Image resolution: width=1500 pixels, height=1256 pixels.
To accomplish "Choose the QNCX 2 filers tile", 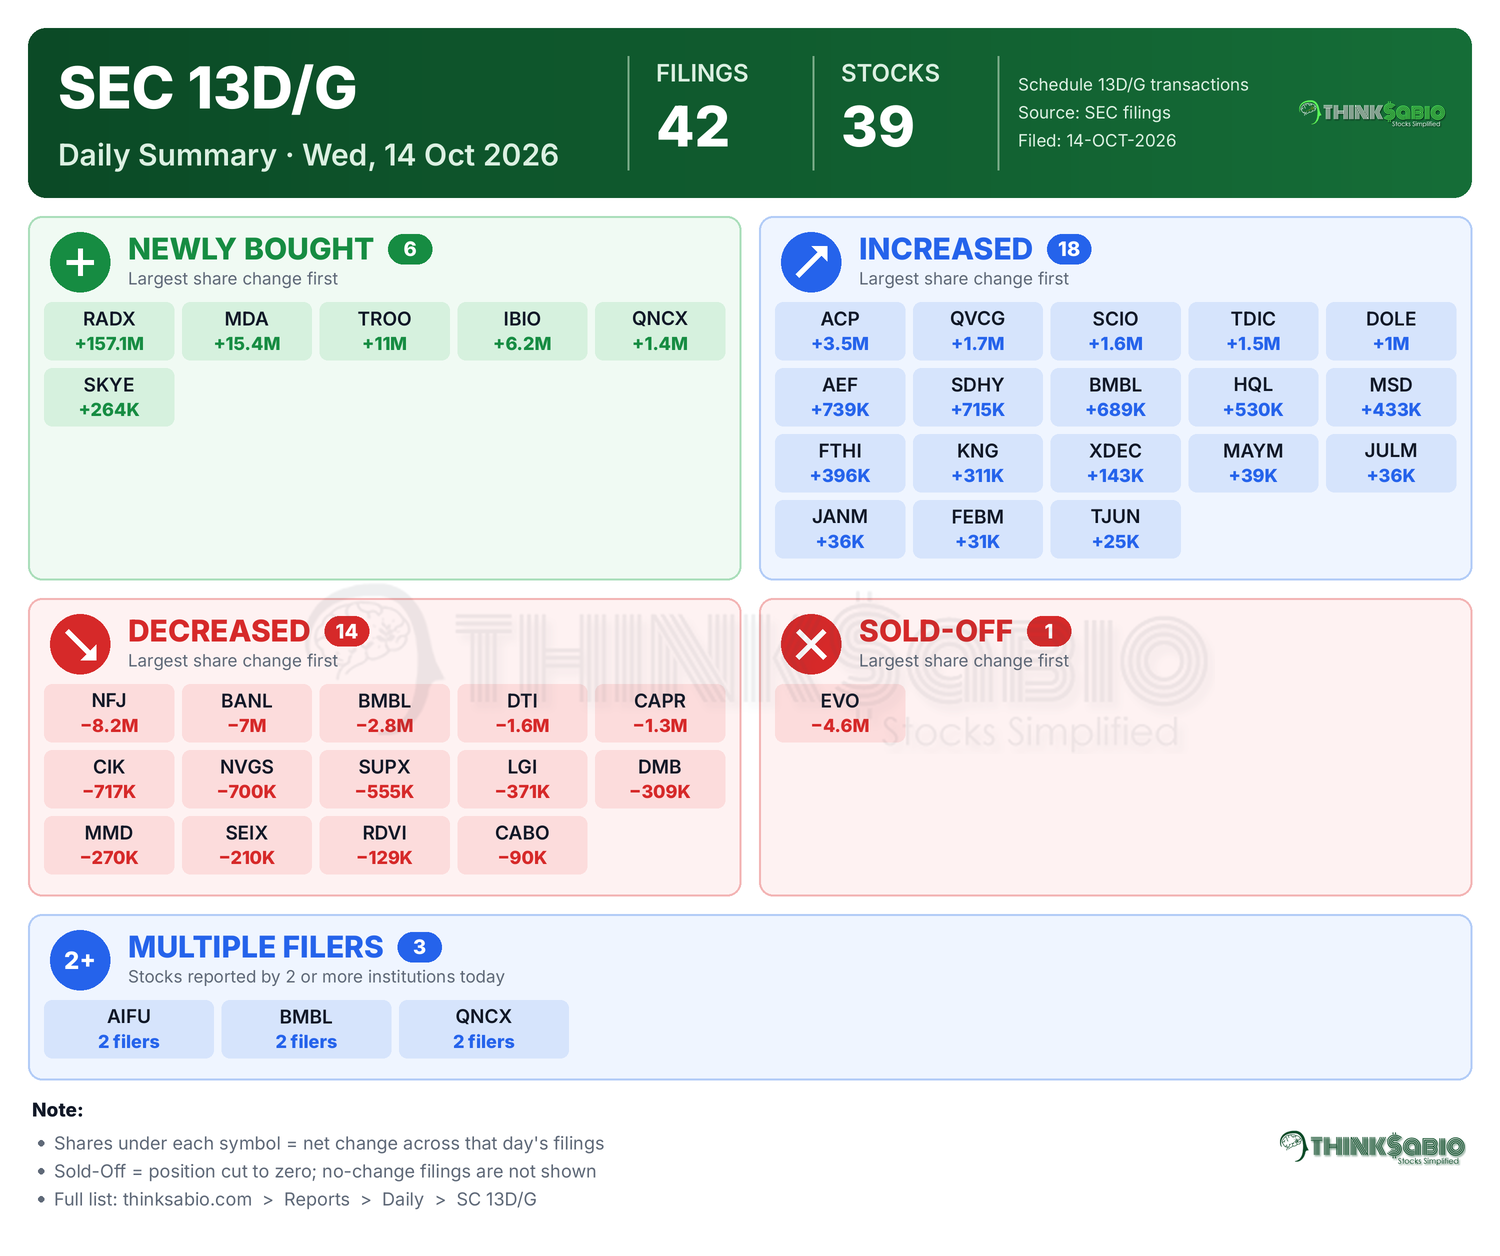I will point(484,1029).
